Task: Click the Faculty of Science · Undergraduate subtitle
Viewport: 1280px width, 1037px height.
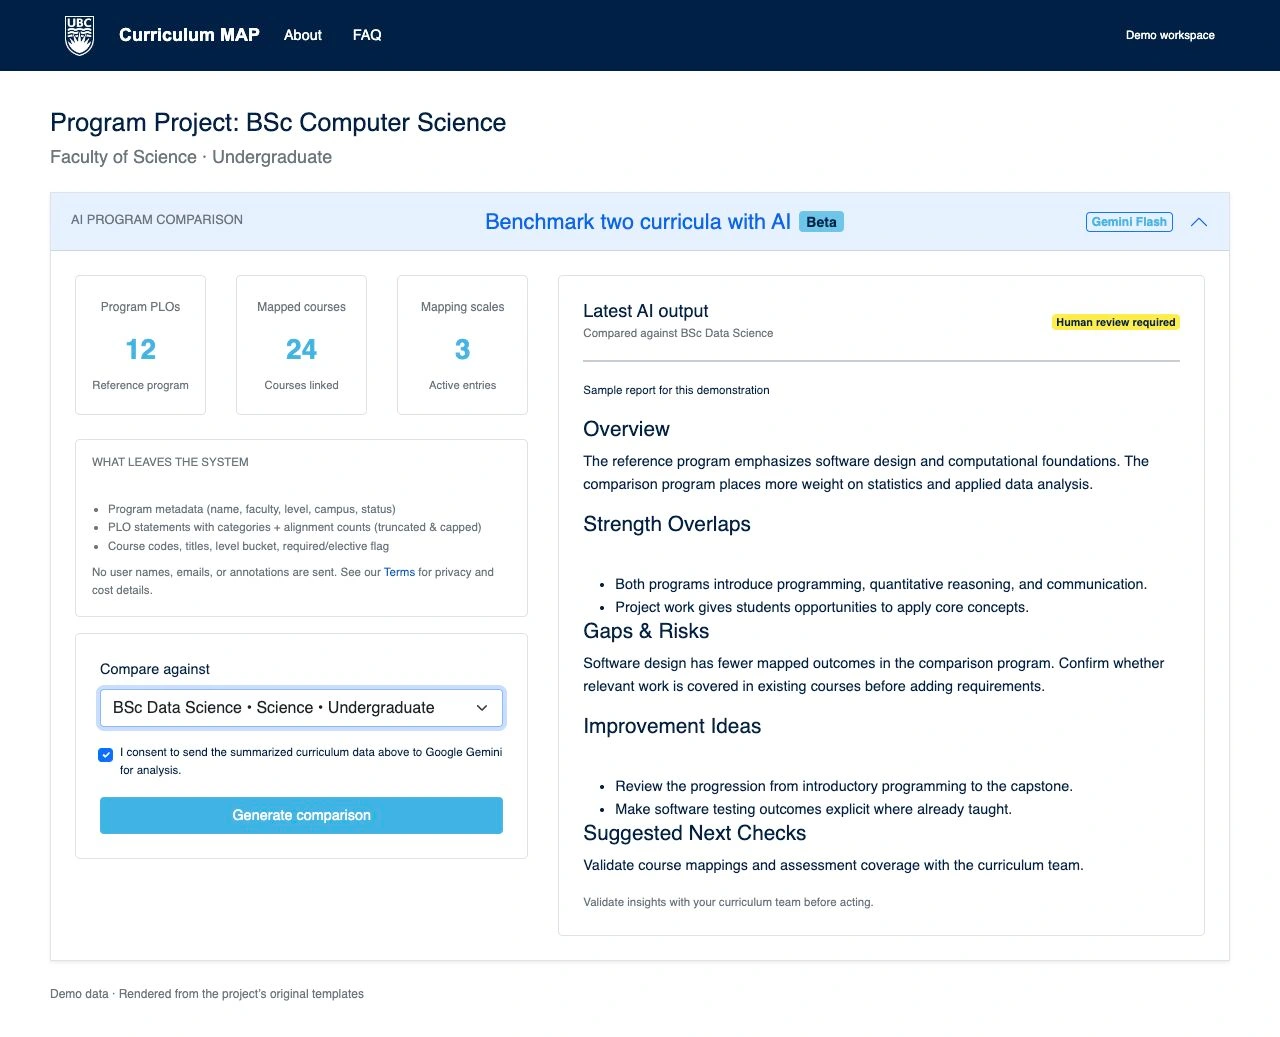Action: click(x=191, y=157)
